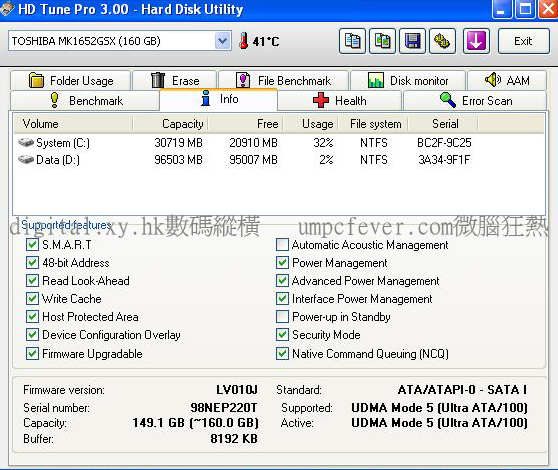Viewport: 558px width, 470px height.
Task: Toggle Interface Power Management checkbox
Action: pos(283,299)
